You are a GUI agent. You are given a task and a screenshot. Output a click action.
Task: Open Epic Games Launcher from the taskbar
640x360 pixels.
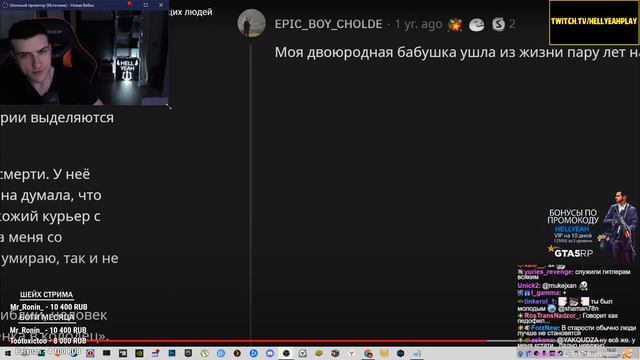point(188,353)
